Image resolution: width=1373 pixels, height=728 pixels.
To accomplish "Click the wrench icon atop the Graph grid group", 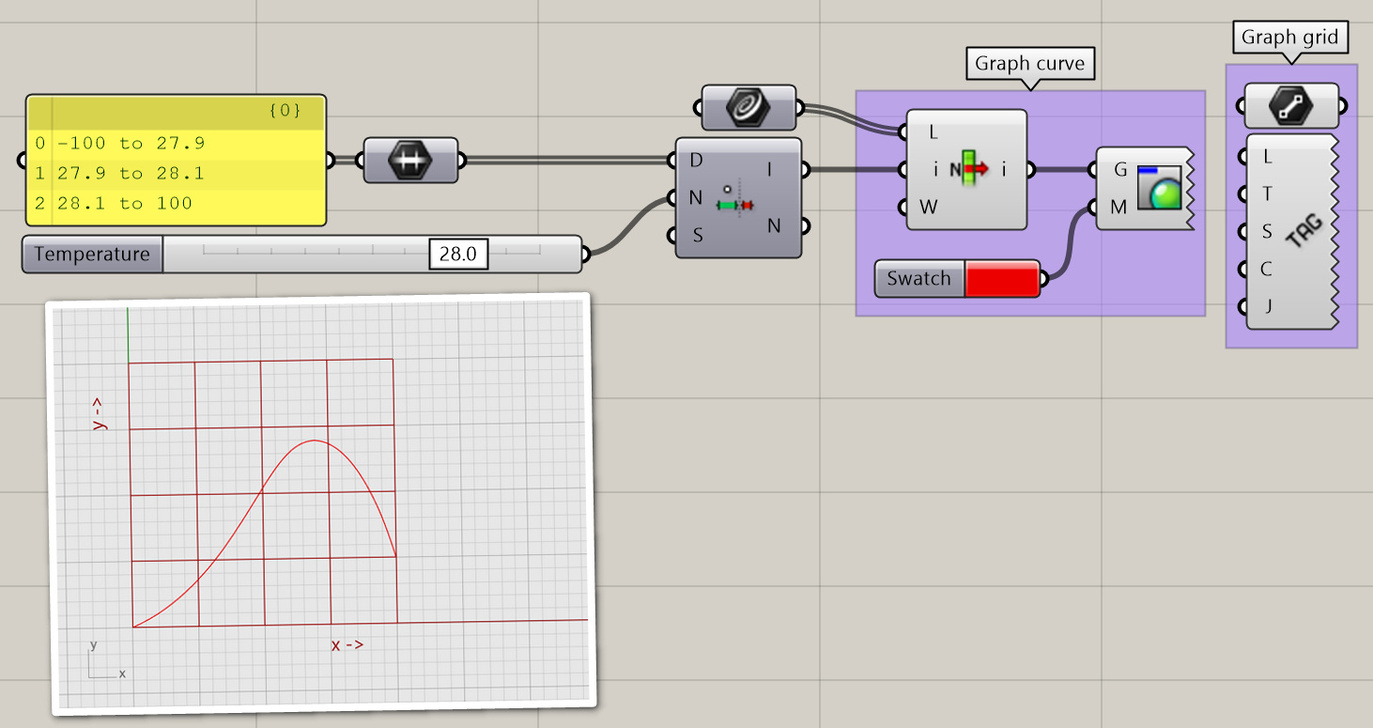I will [1291, 104].
